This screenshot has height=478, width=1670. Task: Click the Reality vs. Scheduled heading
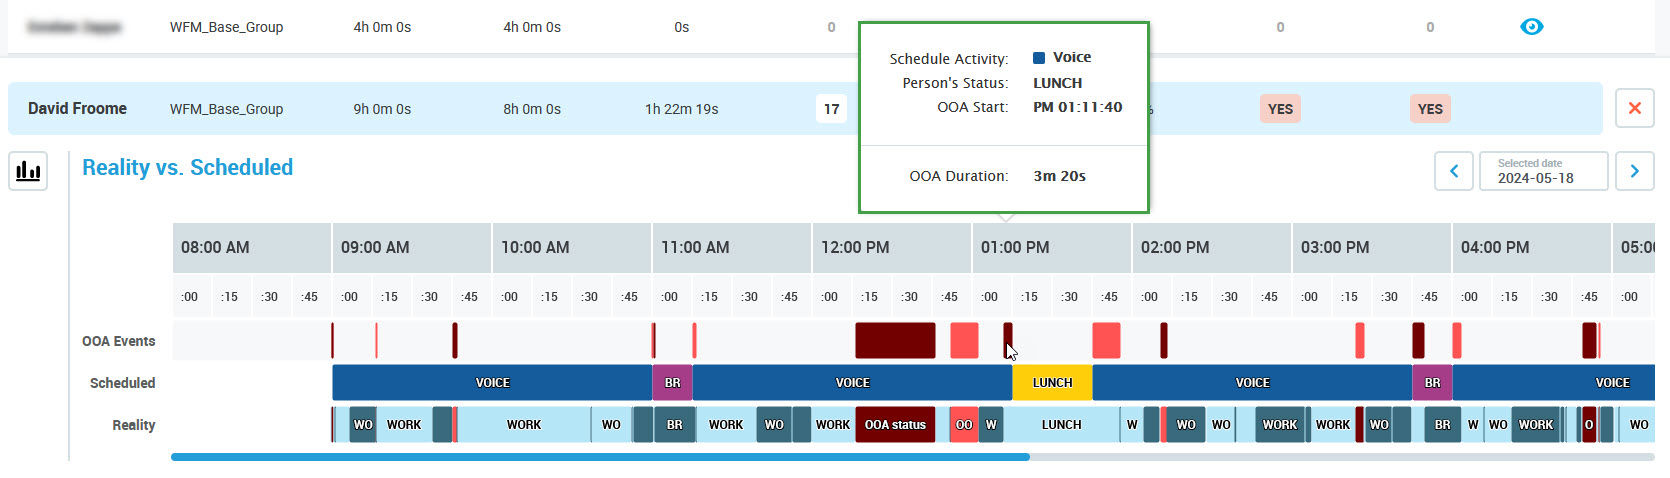[x=187, y=168]
